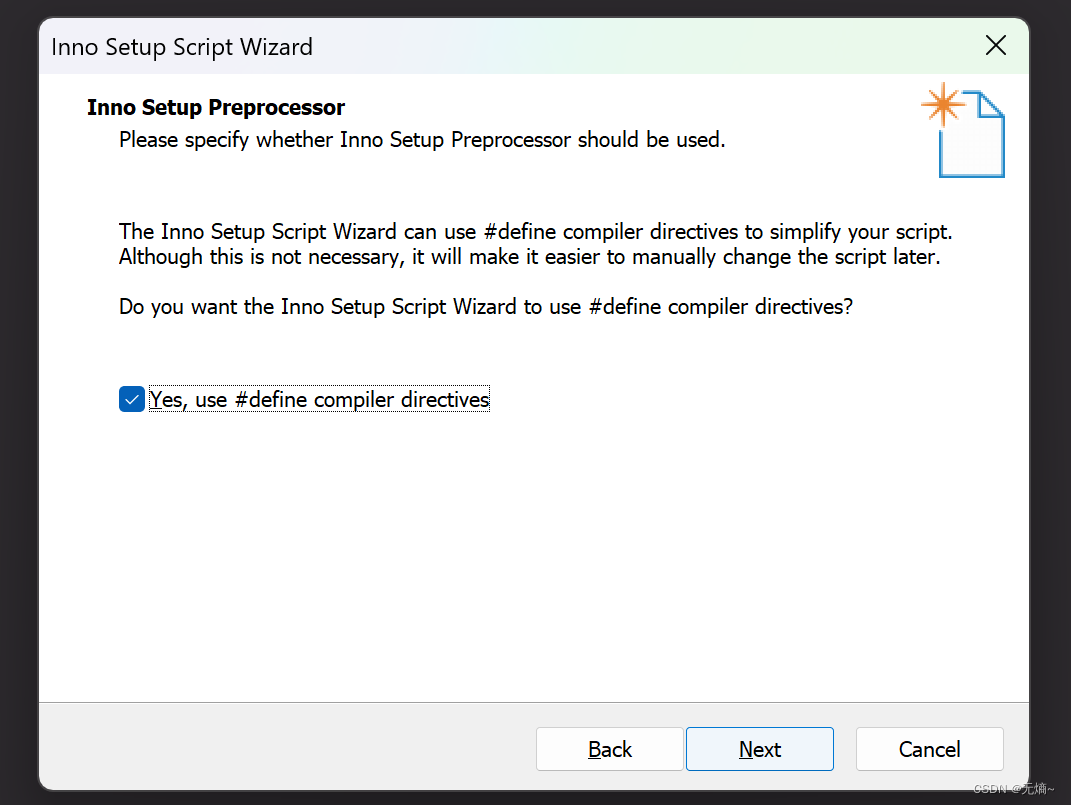Click the wizard dialog title bar
Viewport: 1071px width, 805px height.
(500, 46)
